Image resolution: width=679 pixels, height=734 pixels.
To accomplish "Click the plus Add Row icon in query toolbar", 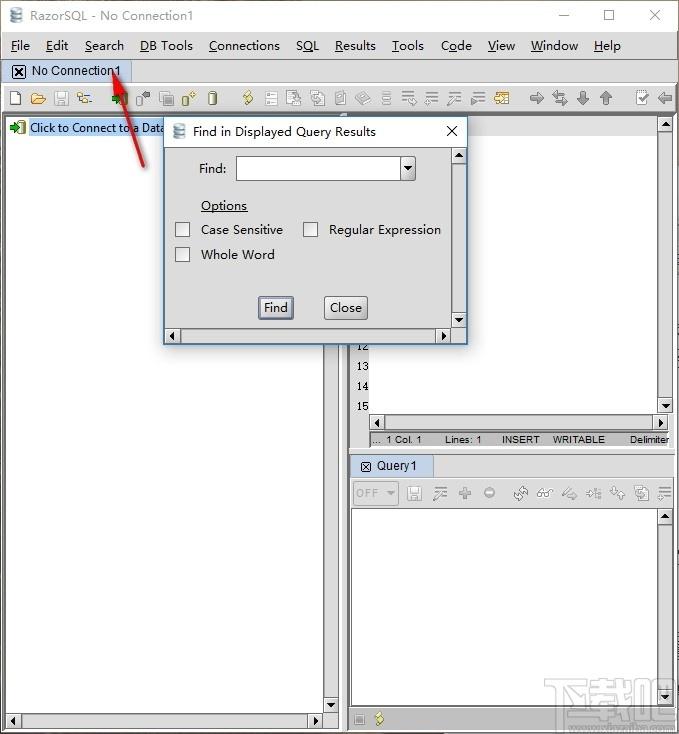I will click(x=465, y=493).
